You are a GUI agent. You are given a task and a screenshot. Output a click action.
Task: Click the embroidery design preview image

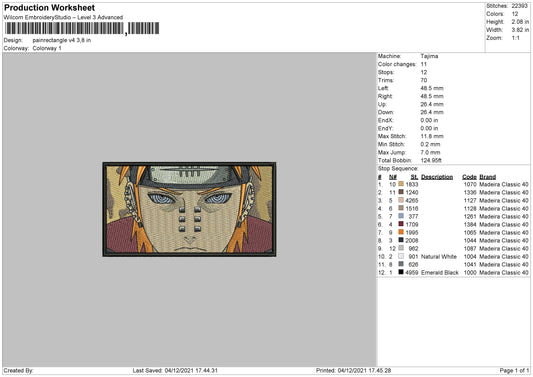(189, 209)
